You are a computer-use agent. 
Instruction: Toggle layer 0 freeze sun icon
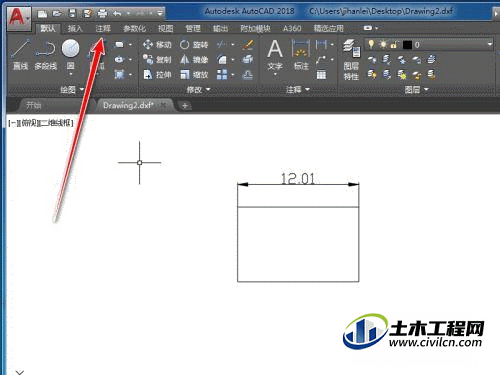click(x=383, y=44)
